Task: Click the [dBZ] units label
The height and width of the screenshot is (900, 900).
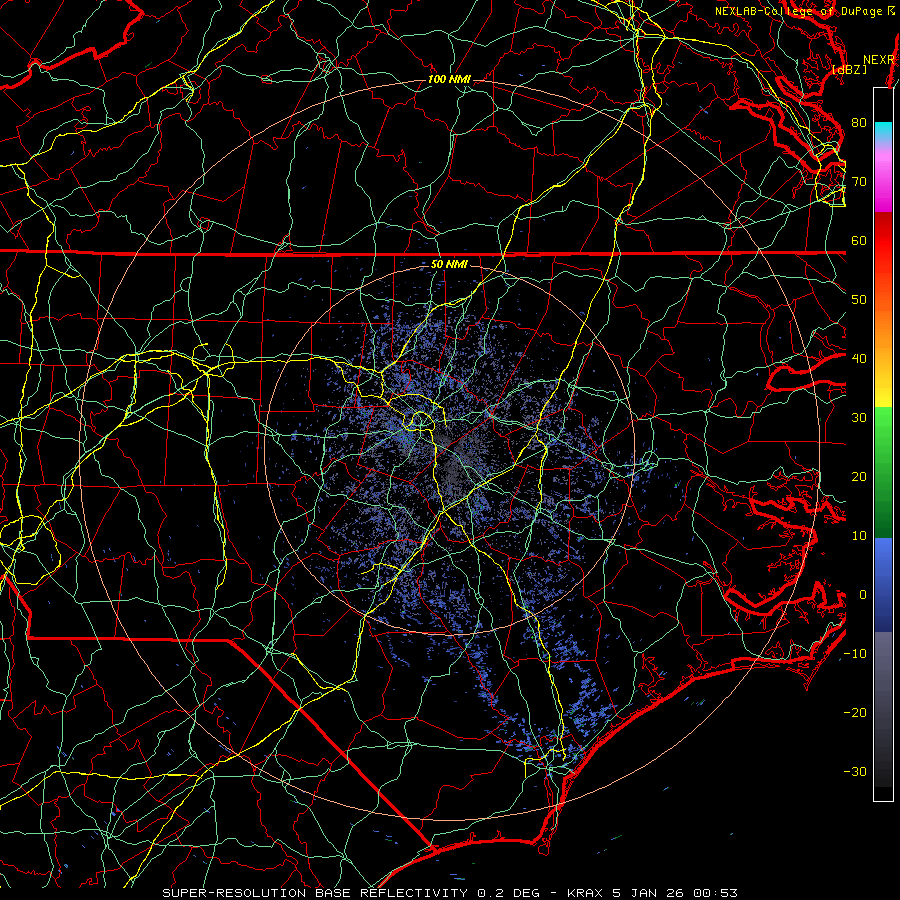Action: [x=849, y=70]
